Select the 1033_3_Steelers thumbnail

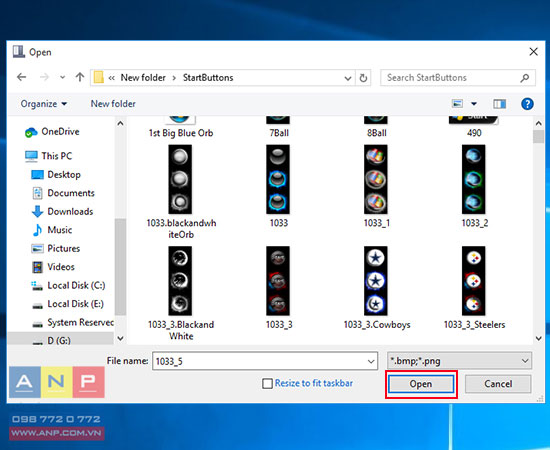[474, 281]
